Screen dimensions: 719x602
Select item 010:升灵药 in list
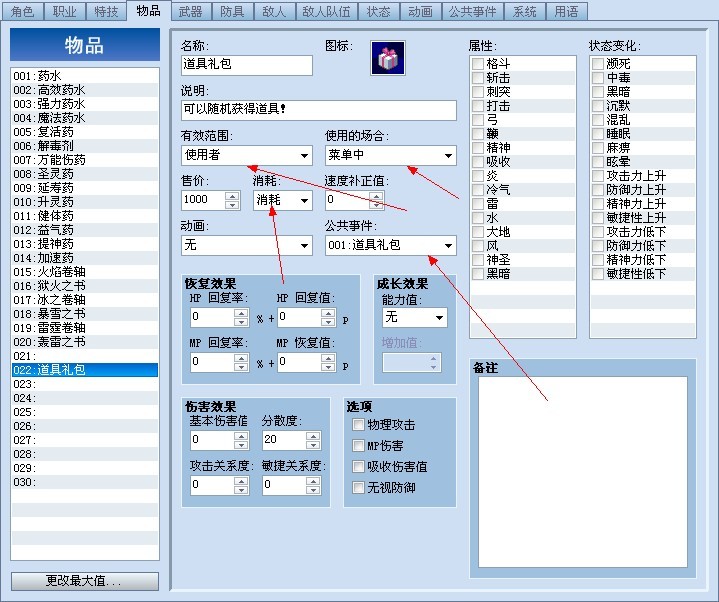pos(85,202)
